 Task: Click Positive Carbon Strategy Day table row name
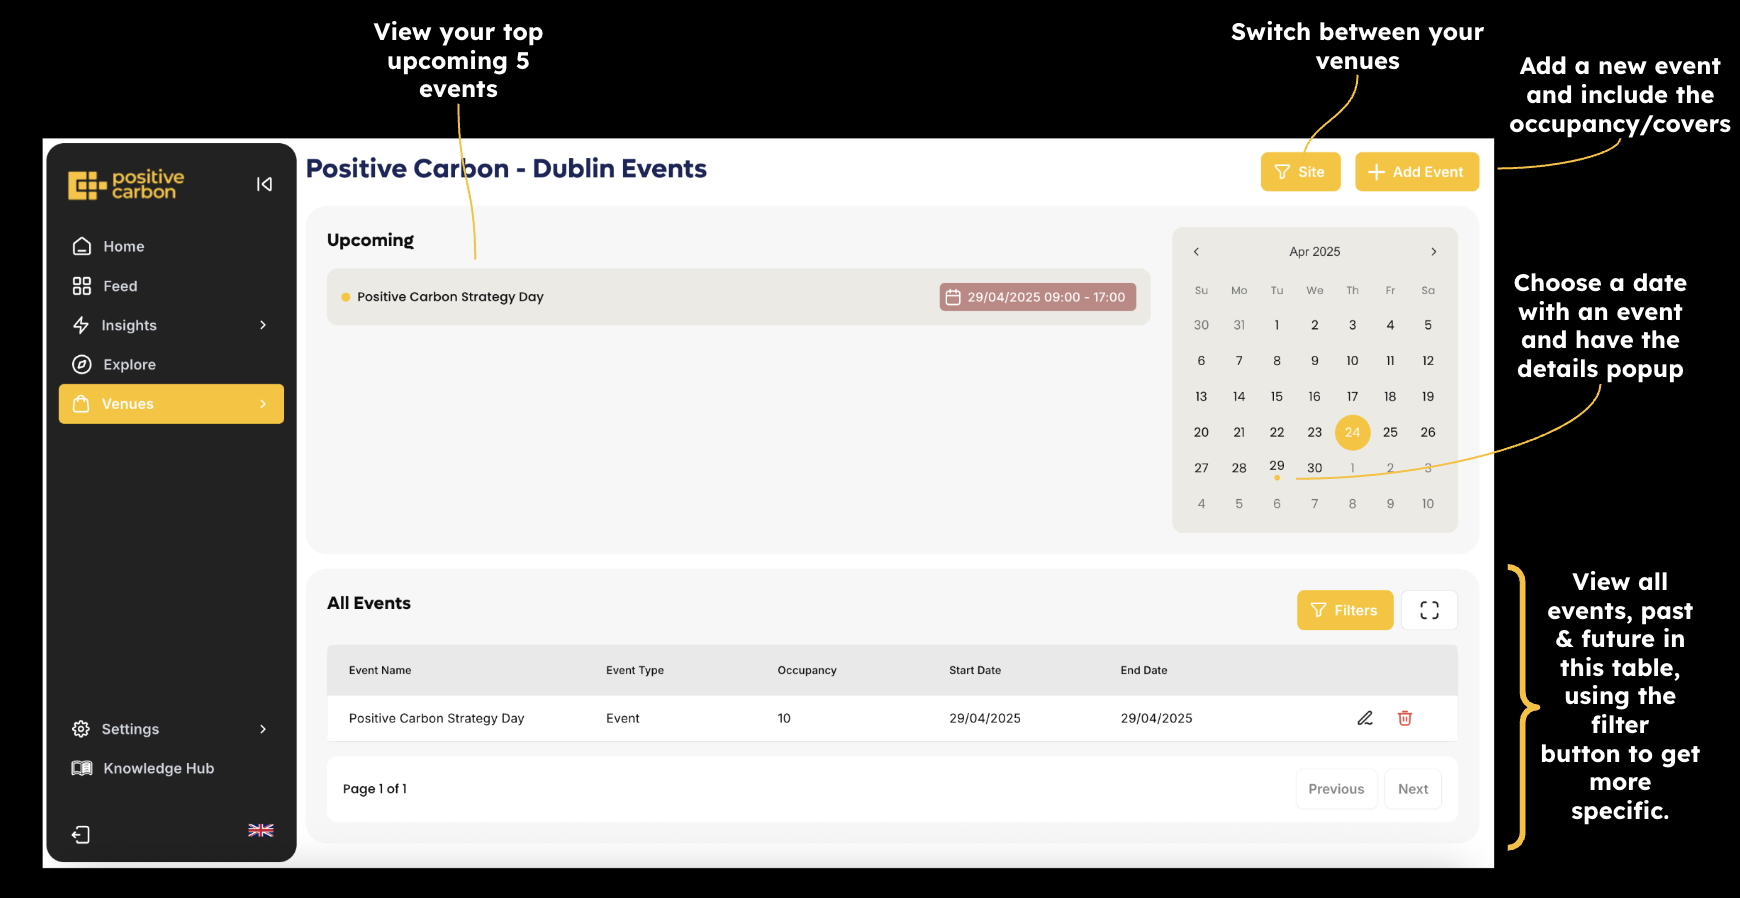pos(437,718)
